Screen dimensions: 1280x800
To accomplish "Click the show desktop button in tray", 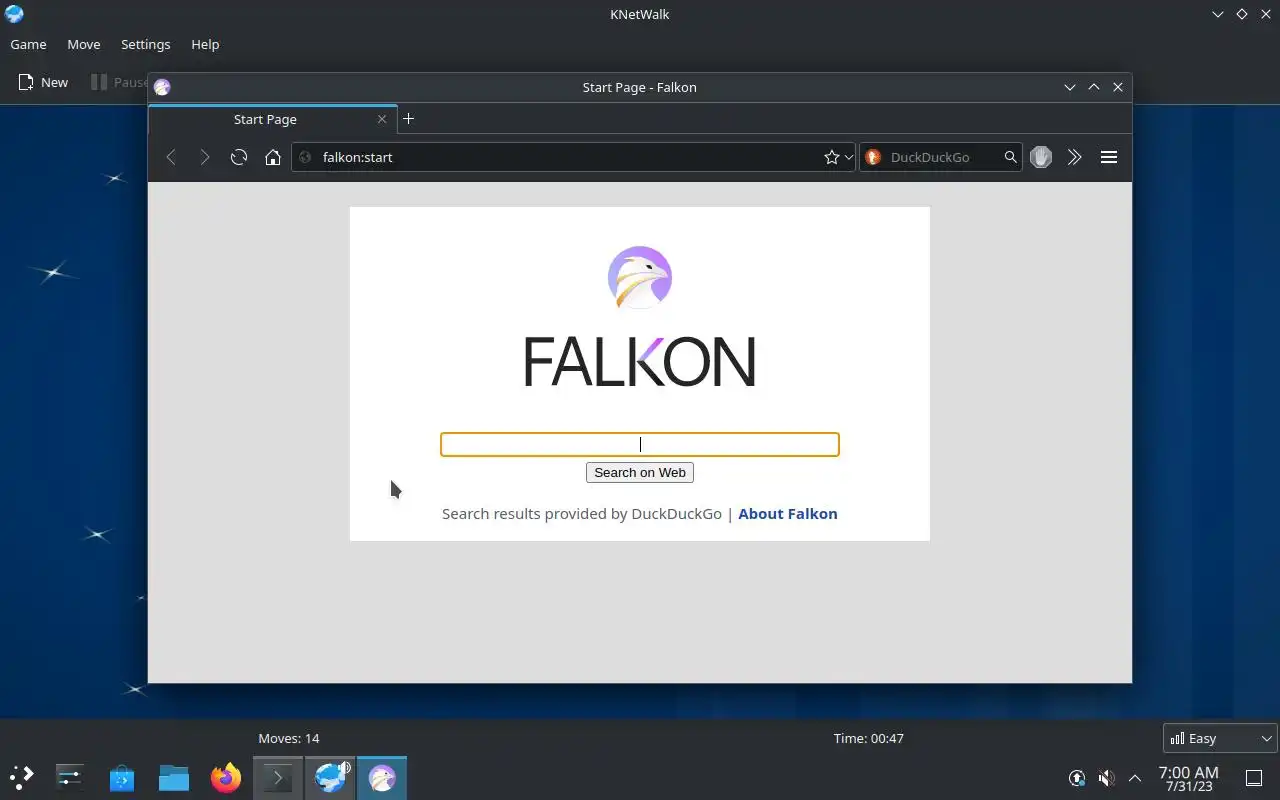I will 1254,778.
